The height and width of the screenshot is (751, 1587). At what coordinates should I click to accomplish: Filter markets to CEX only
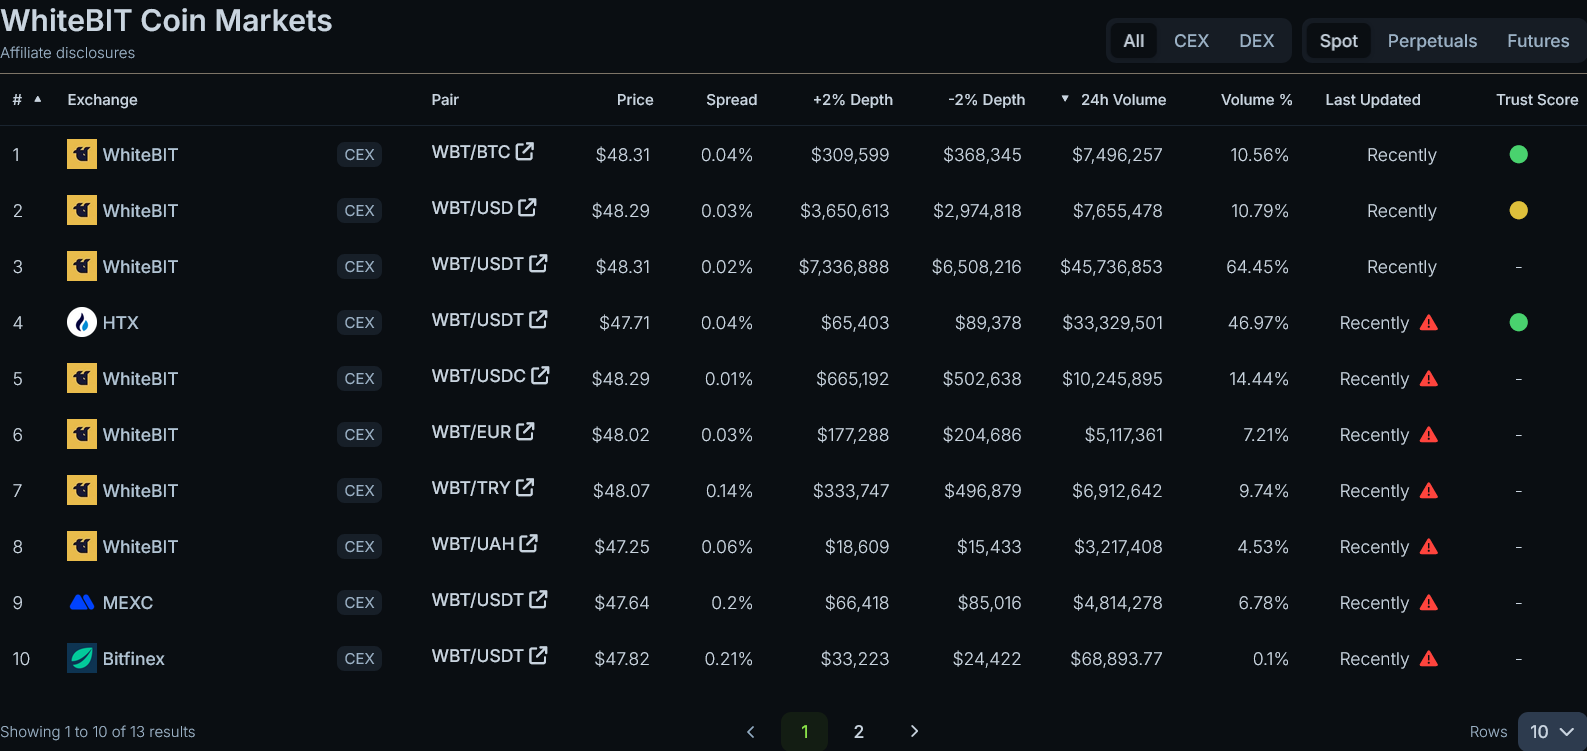(x=1191, y=41)
